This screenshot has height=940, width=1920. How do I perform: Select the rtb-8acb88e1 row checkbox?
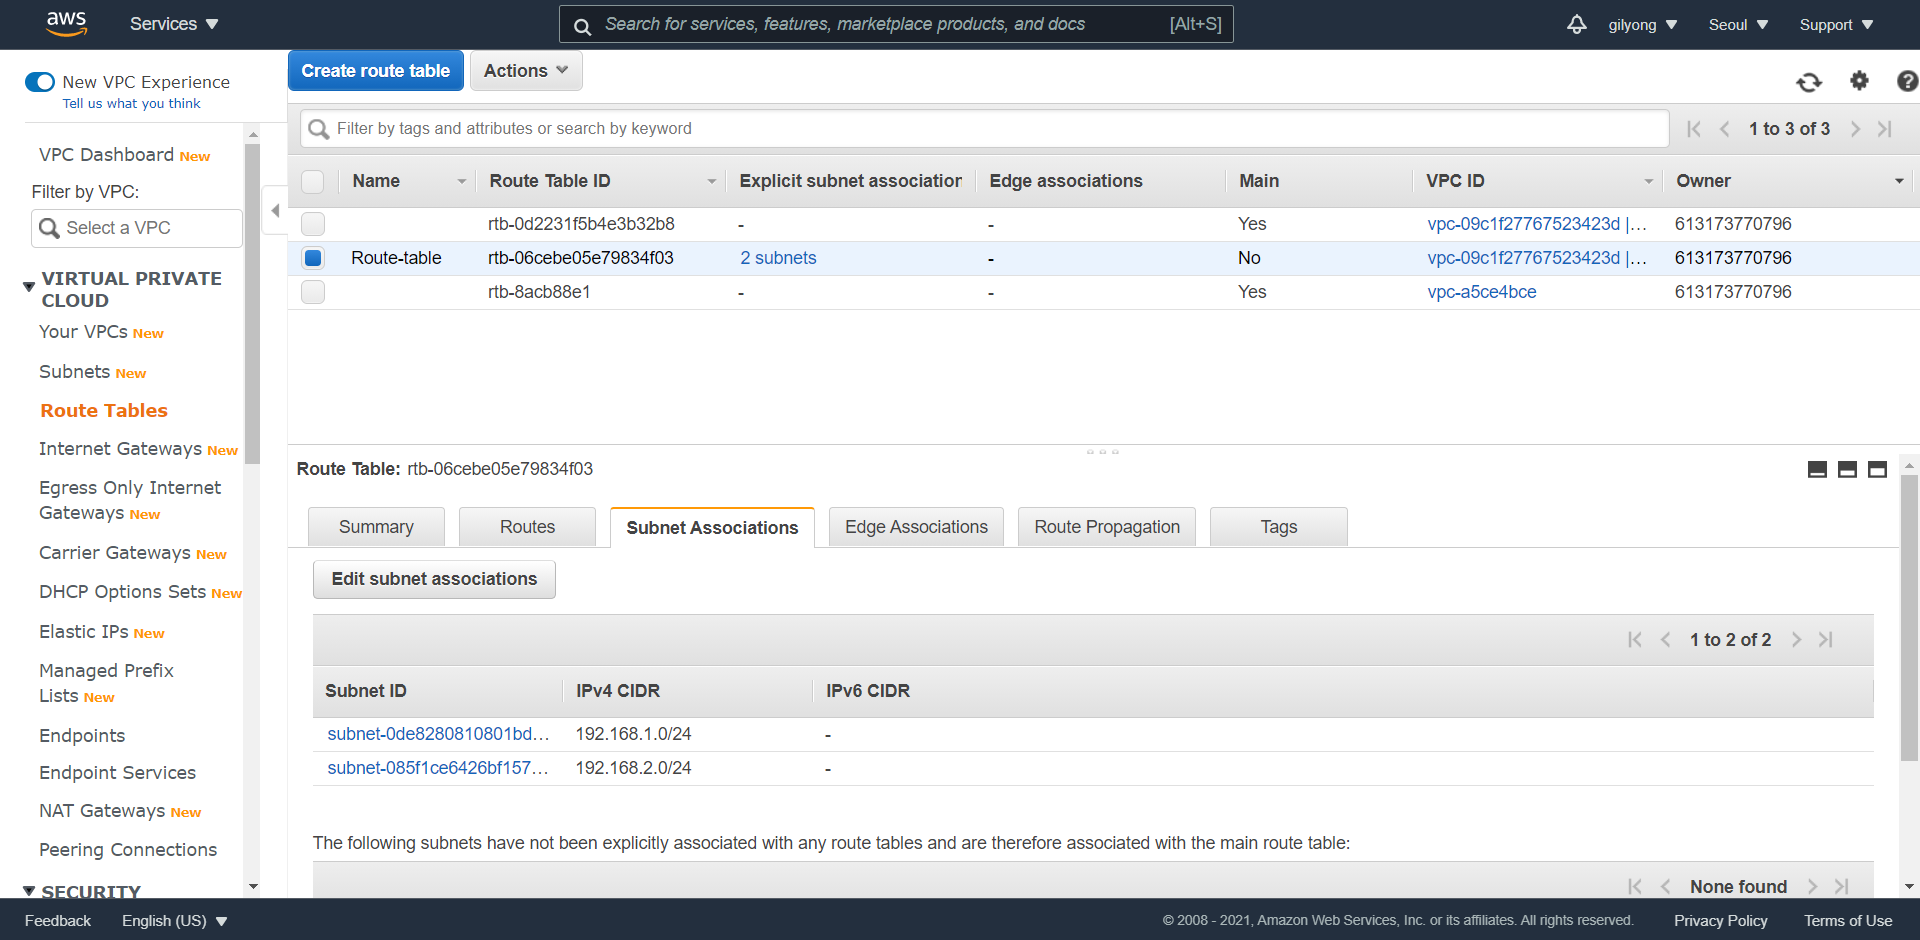point(313,292)
